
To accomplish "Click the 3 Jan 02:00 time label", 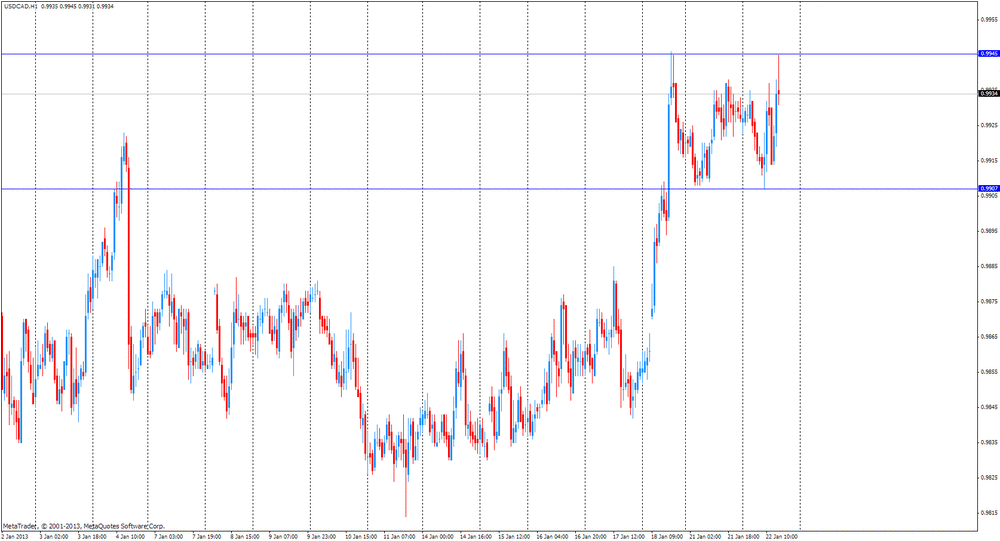I will pos(54,537).
